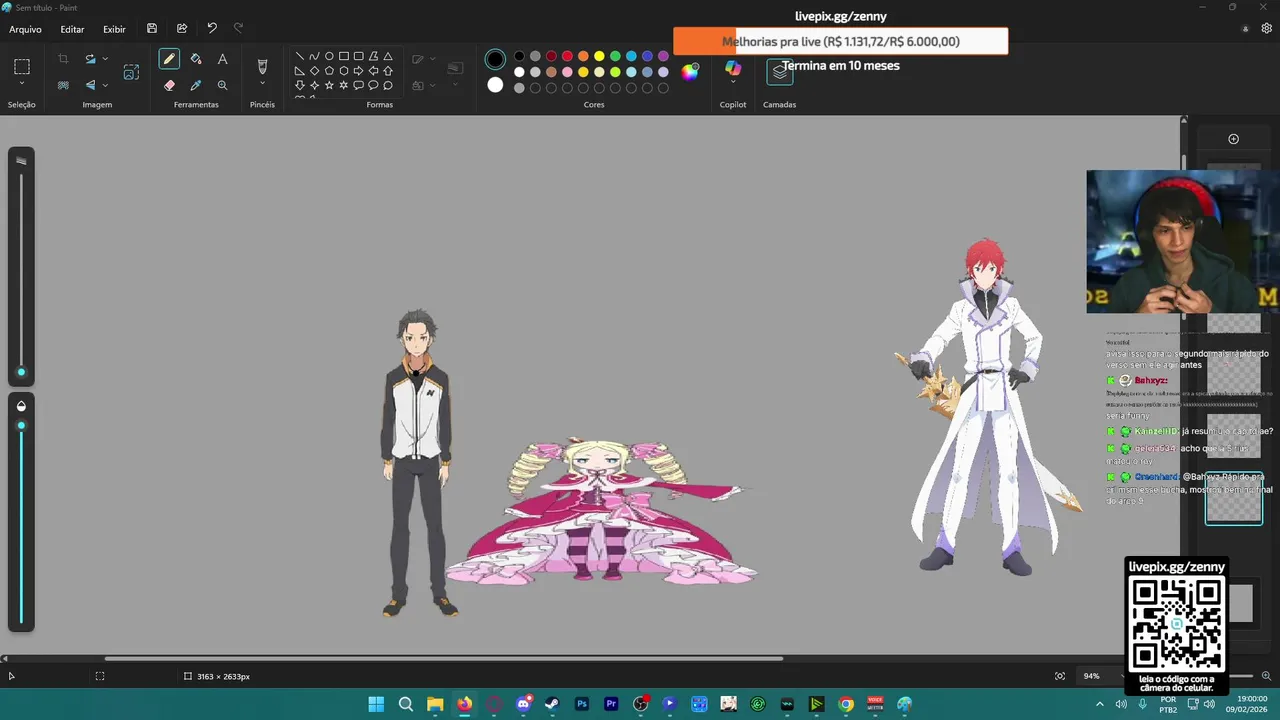This screenshot has width=1280, height=720.
Task: Pick the green color swatch
Action: click(x=615, y=56)
